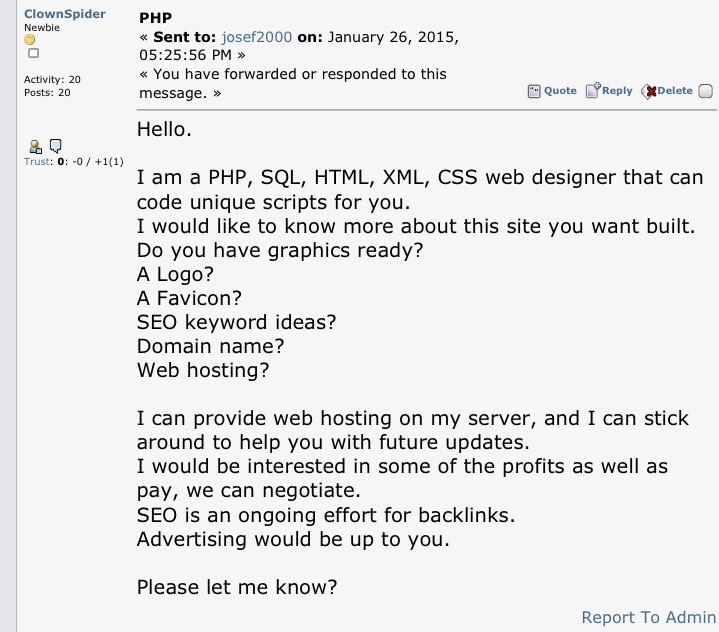
Task: Click the Trust link
Action: tap(37, 161)
